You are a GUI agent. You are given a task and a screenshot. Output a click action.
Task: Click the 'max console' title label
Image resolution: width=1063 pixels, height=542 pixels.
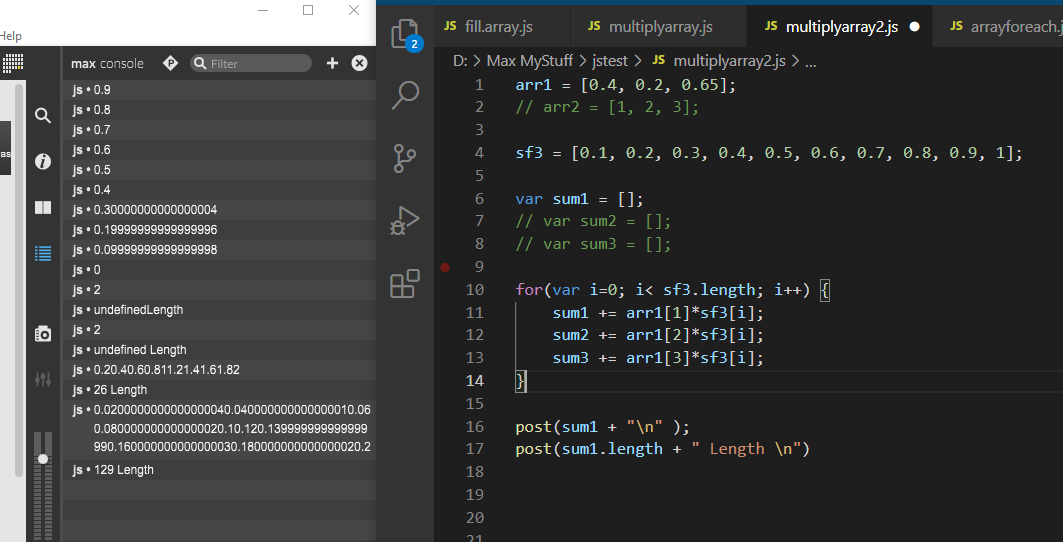point(107,63)
